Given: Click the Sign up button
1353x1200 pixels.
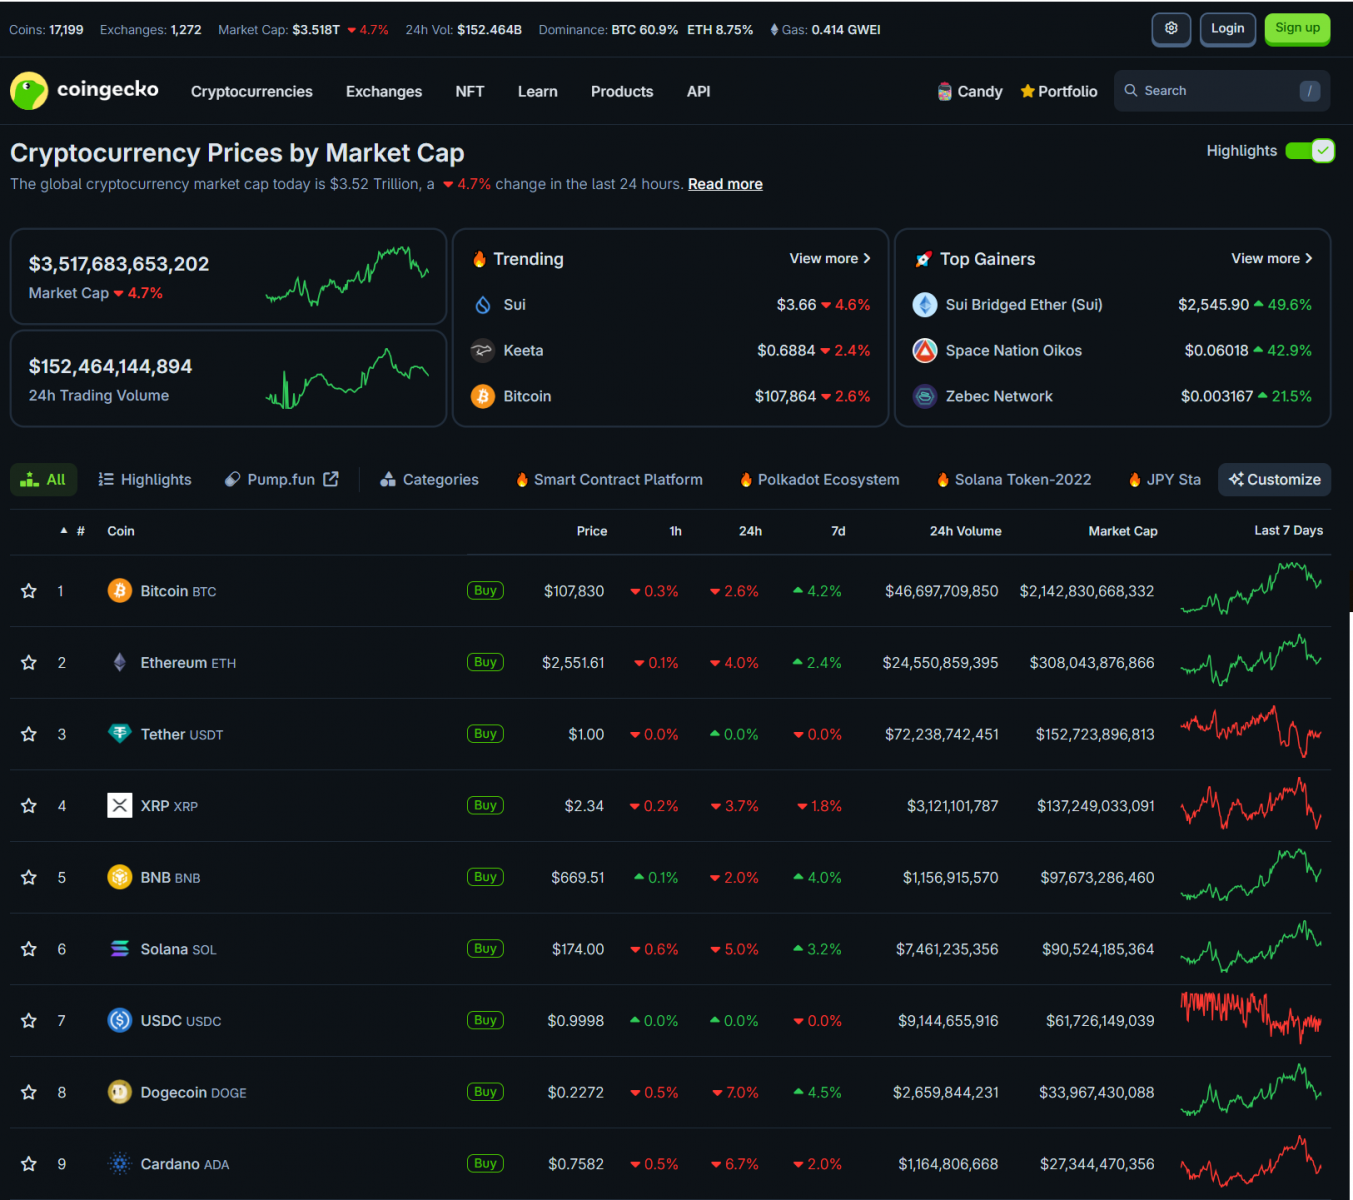Looking at the screenshot, I should tap(1297, 29).
